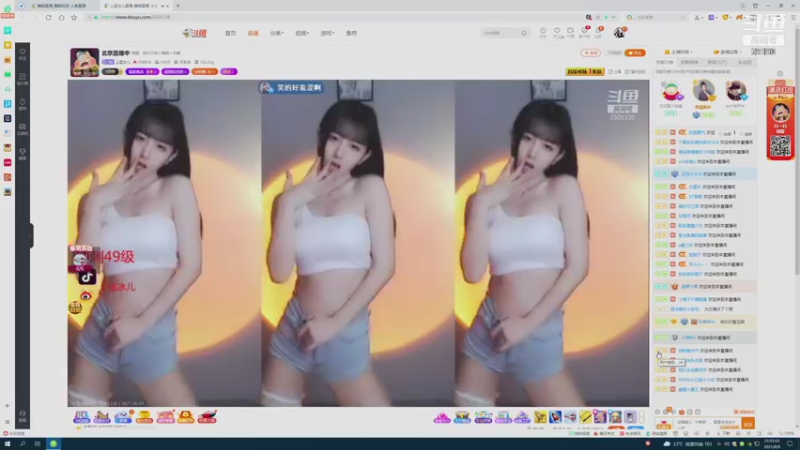
Task: Select 首页 in the top navigation
Action: click(x=231, y=33)
